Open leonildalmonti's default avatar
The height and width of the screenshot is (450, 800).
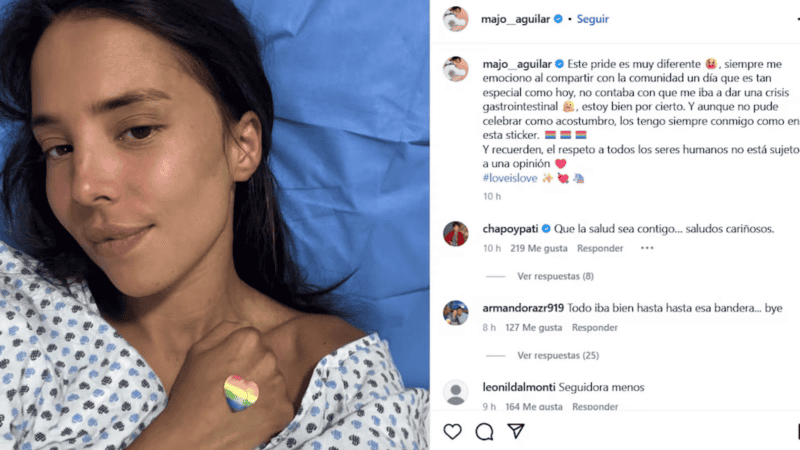[x=455, y=392]
